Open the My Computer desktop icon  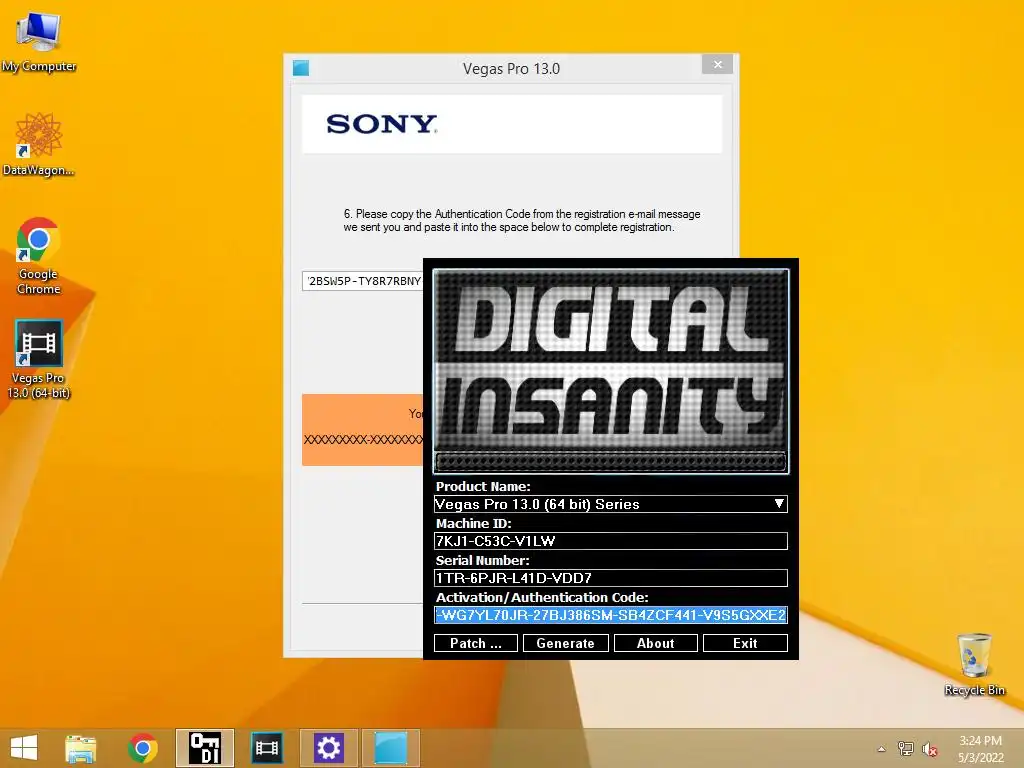coord(39,42)
